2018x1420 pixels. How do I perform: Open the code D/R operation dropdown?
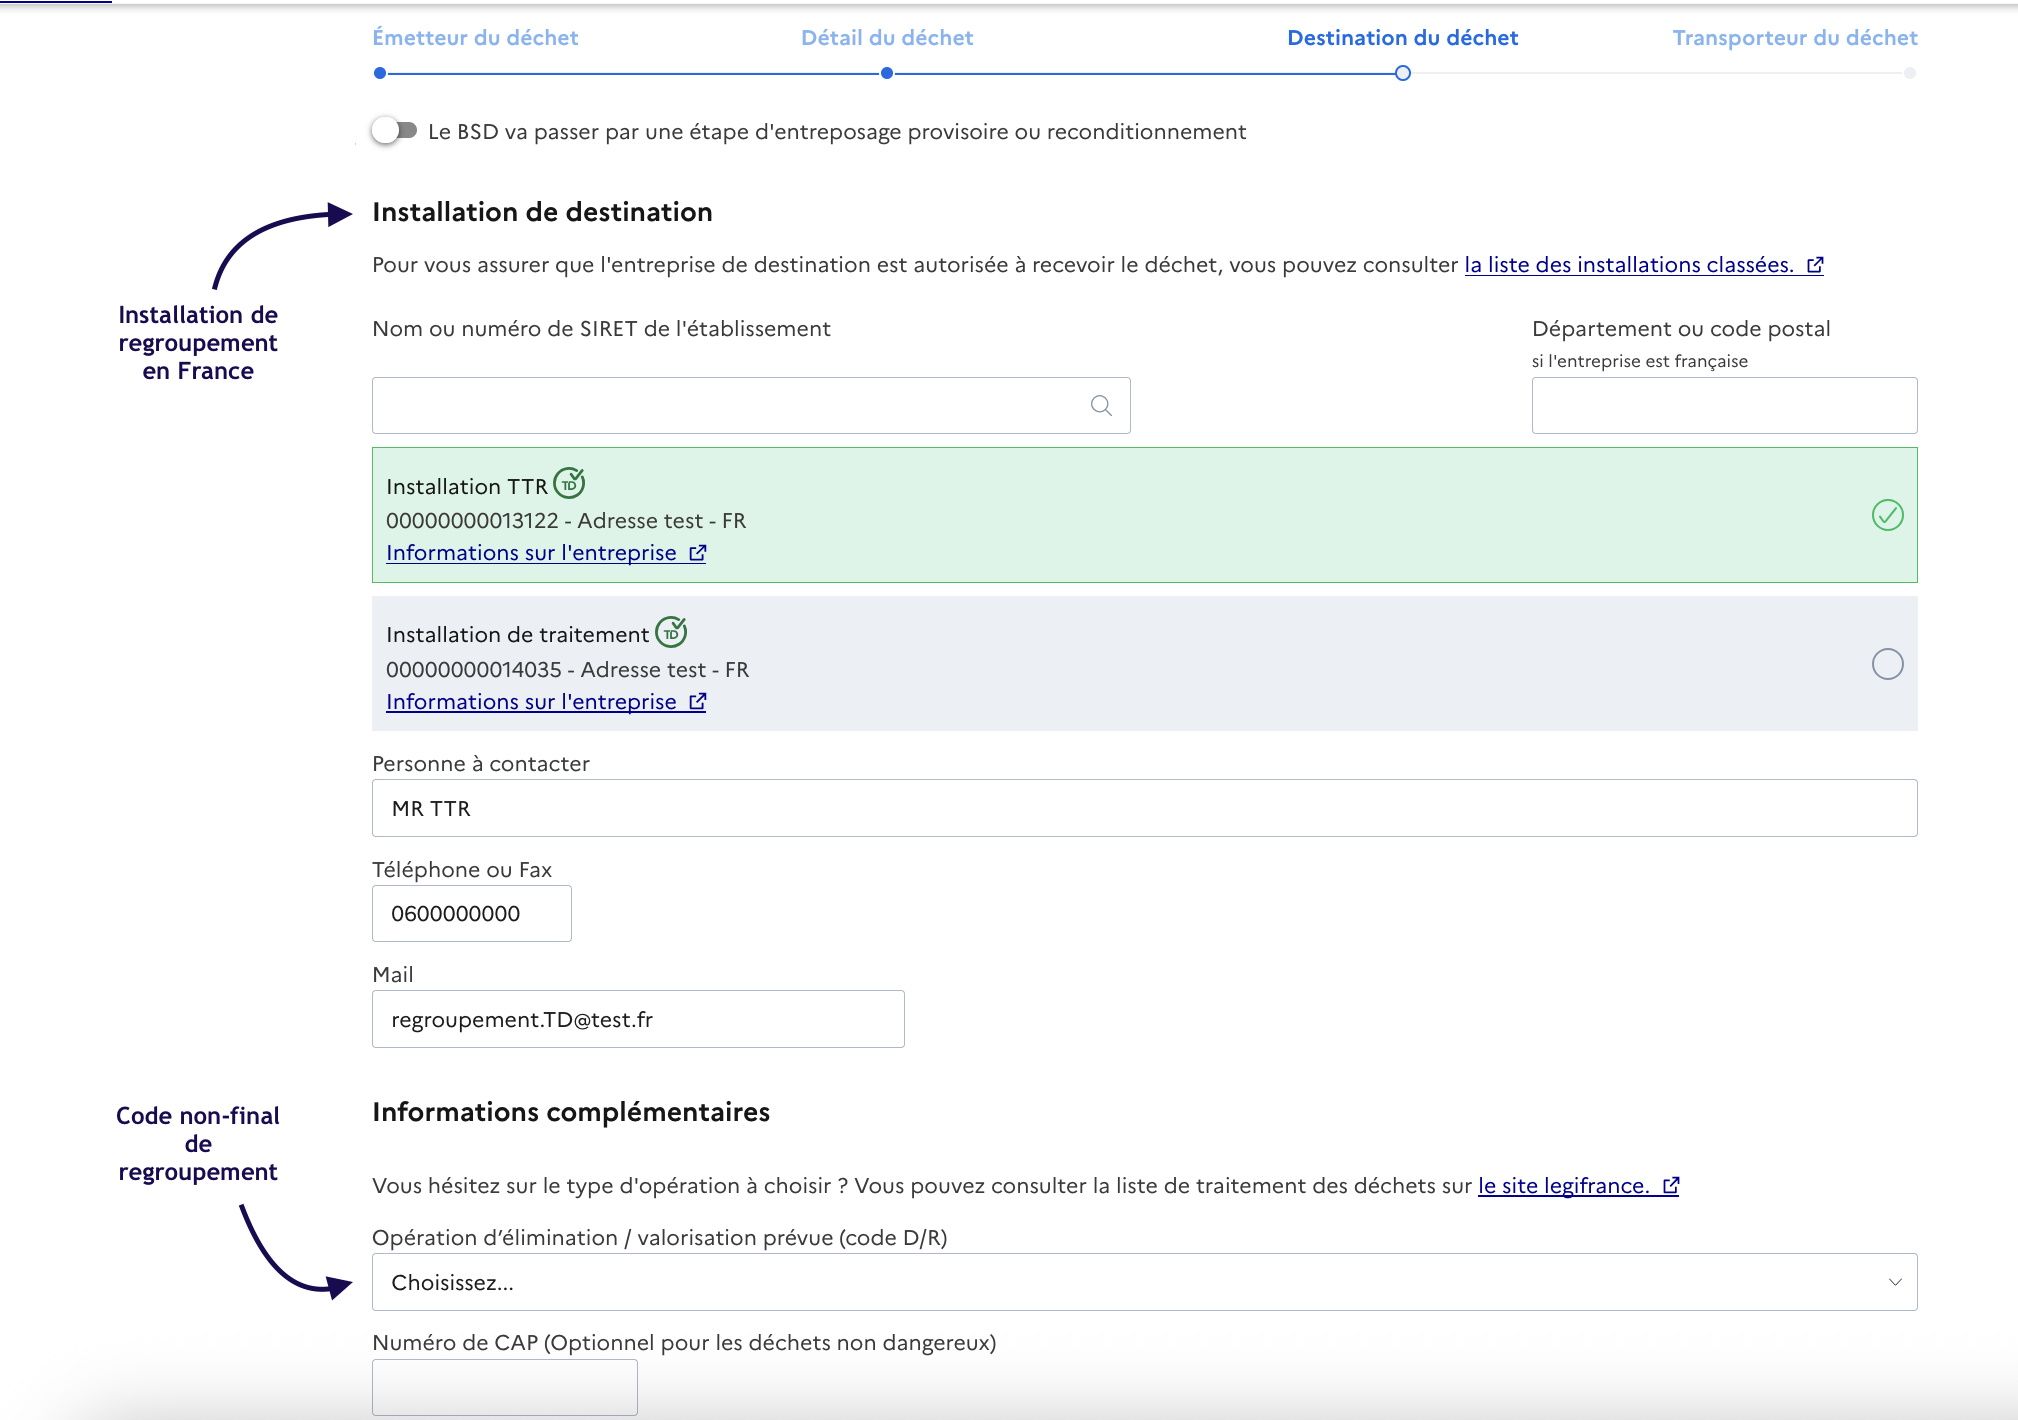coord(1143,1282)
